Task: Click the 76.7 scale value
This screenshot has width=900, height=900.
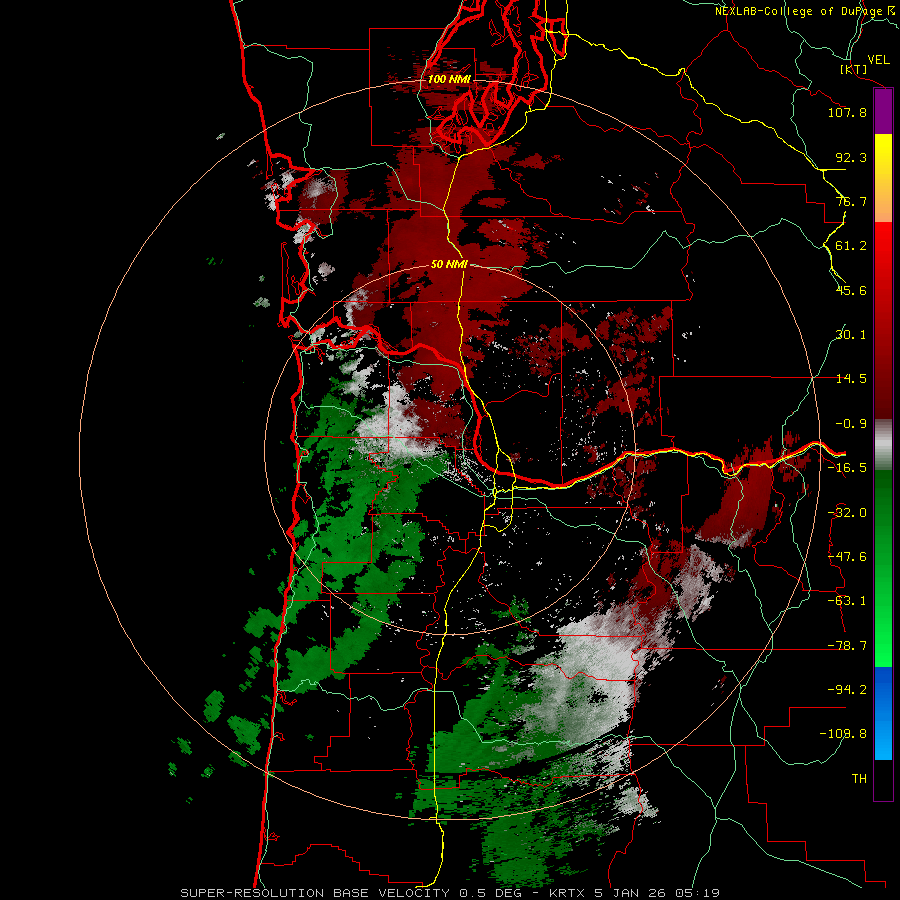Action: click(x=851, y=201)
